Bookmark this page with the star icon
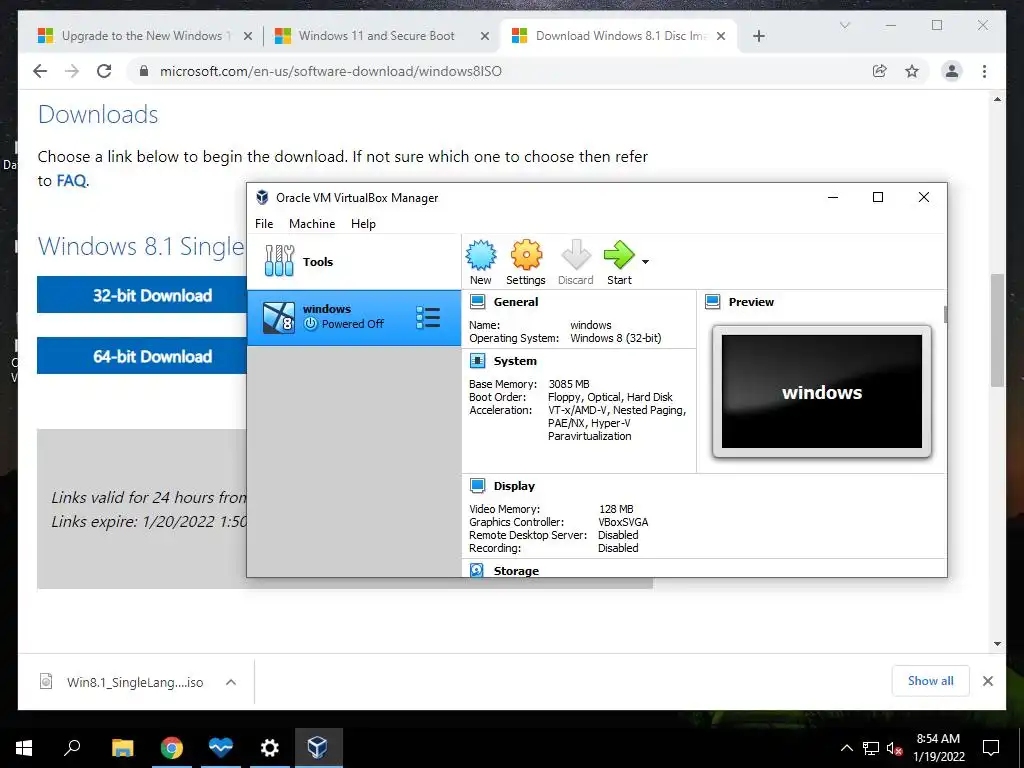Viewport: 1024px width, 768px height. (912, 71)
